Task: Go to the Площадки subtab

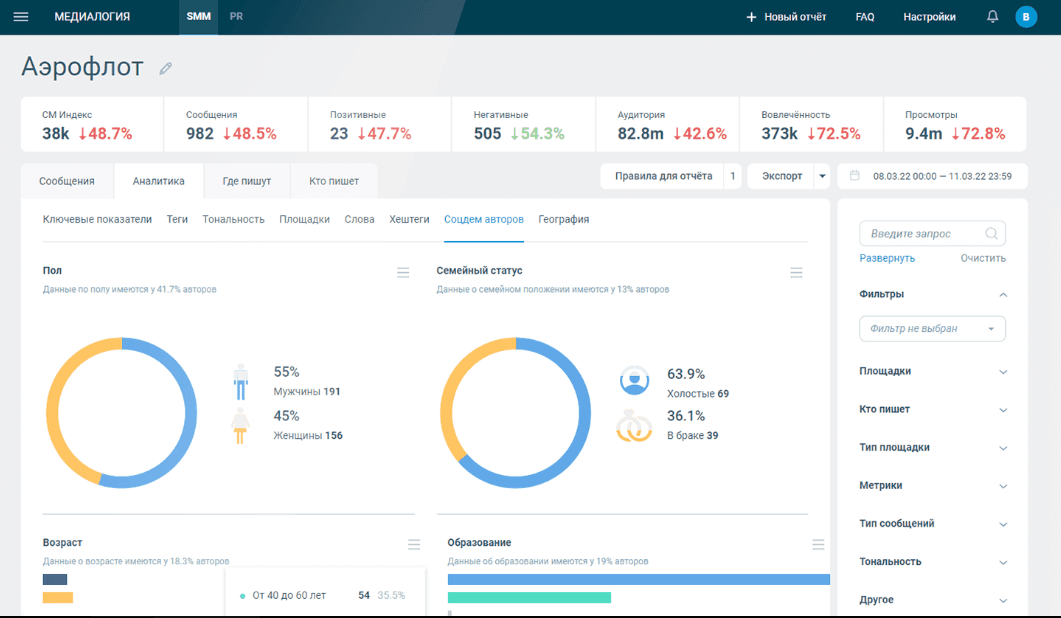Action: tap(304, 219)
